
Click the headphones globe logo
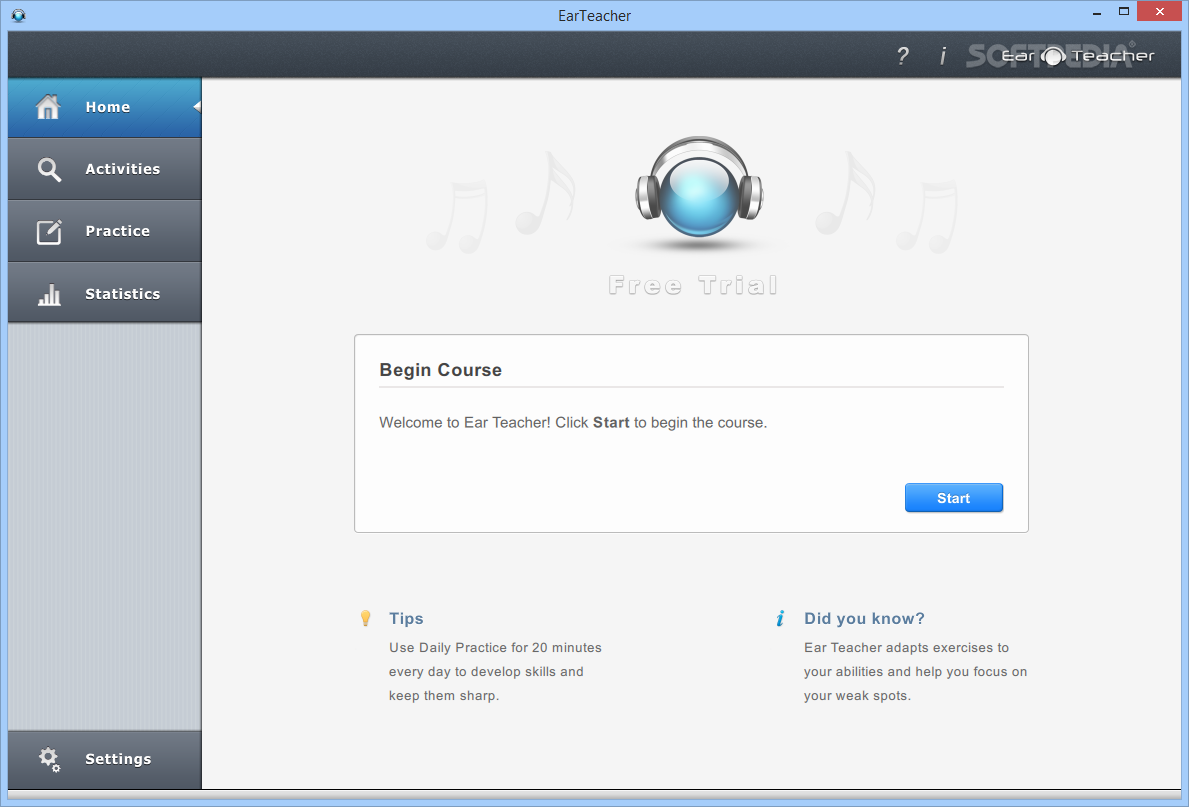[699, 187]
